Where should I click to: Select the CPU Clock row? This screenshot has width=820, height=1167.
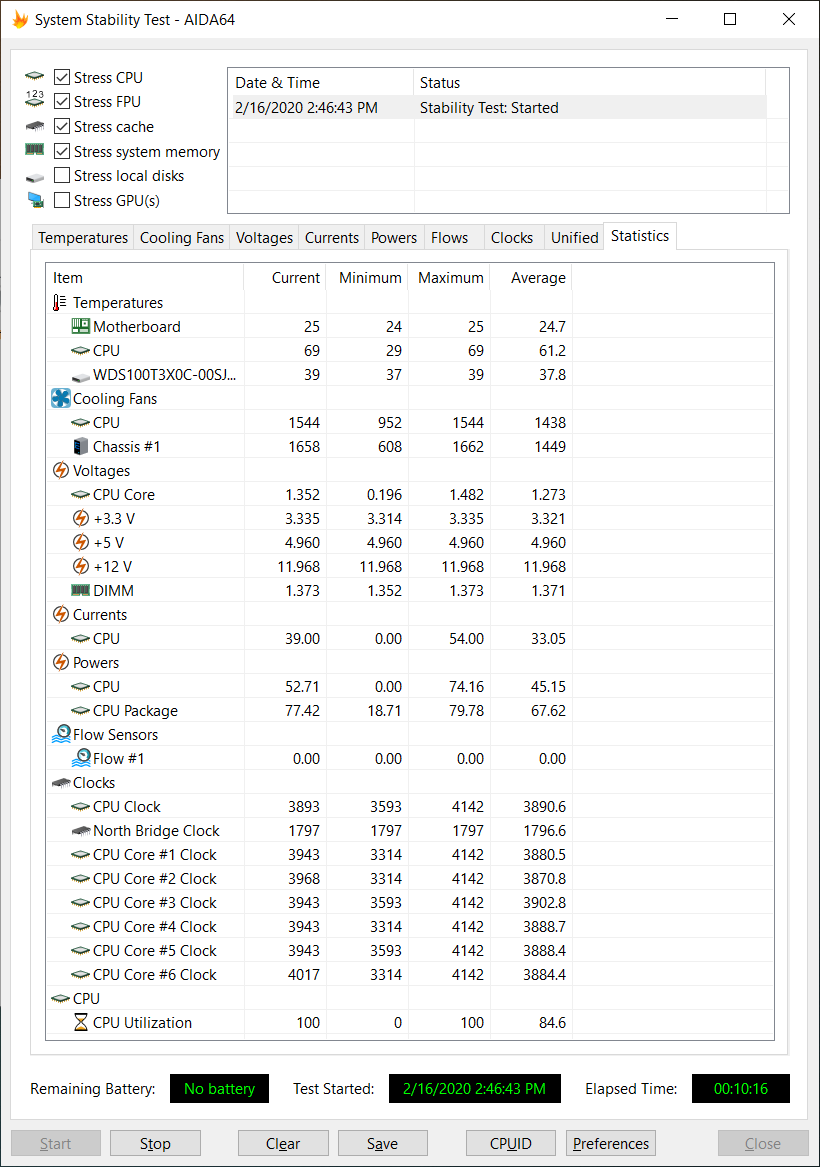309,807
